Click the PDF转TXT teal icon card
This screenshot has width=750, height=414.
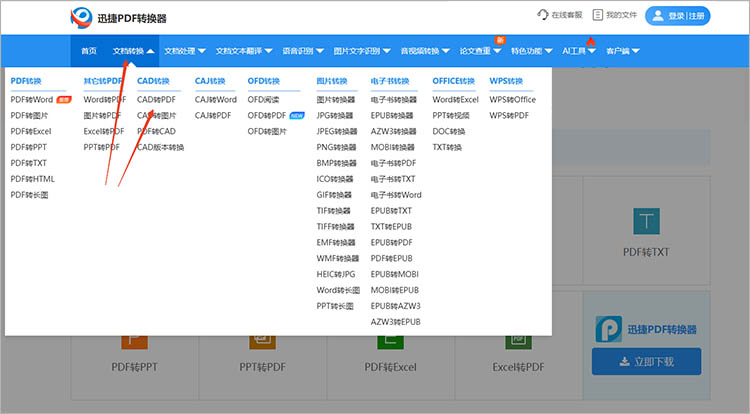click(x=646, y=221)
